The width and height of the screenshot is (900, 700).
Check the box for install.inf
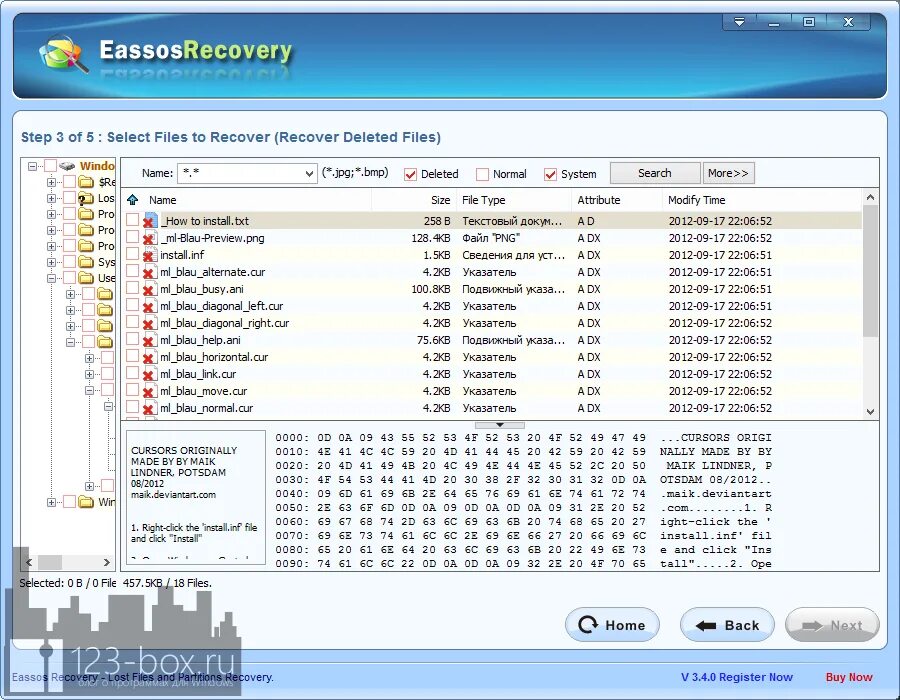(x=133, y=254)
